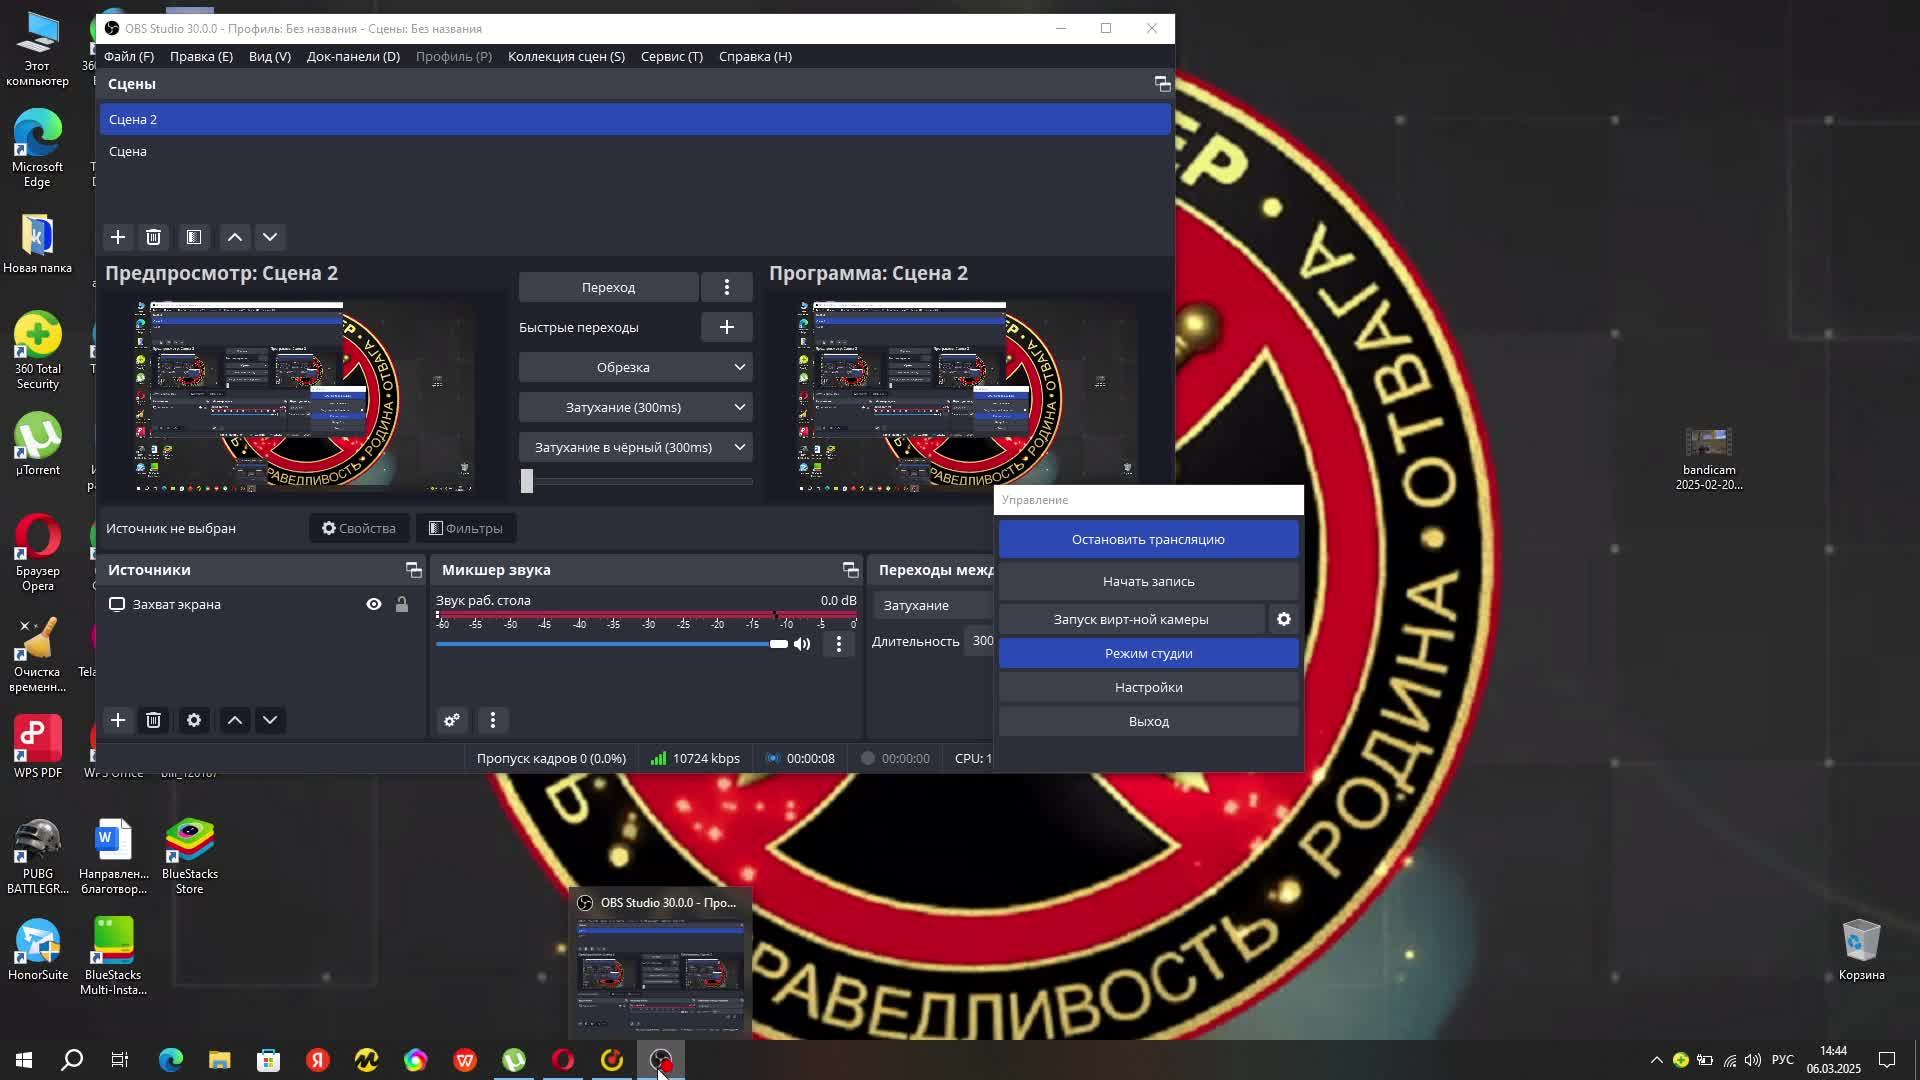
Task: Click Программа program output thumbnail
Action: (968, 397)
